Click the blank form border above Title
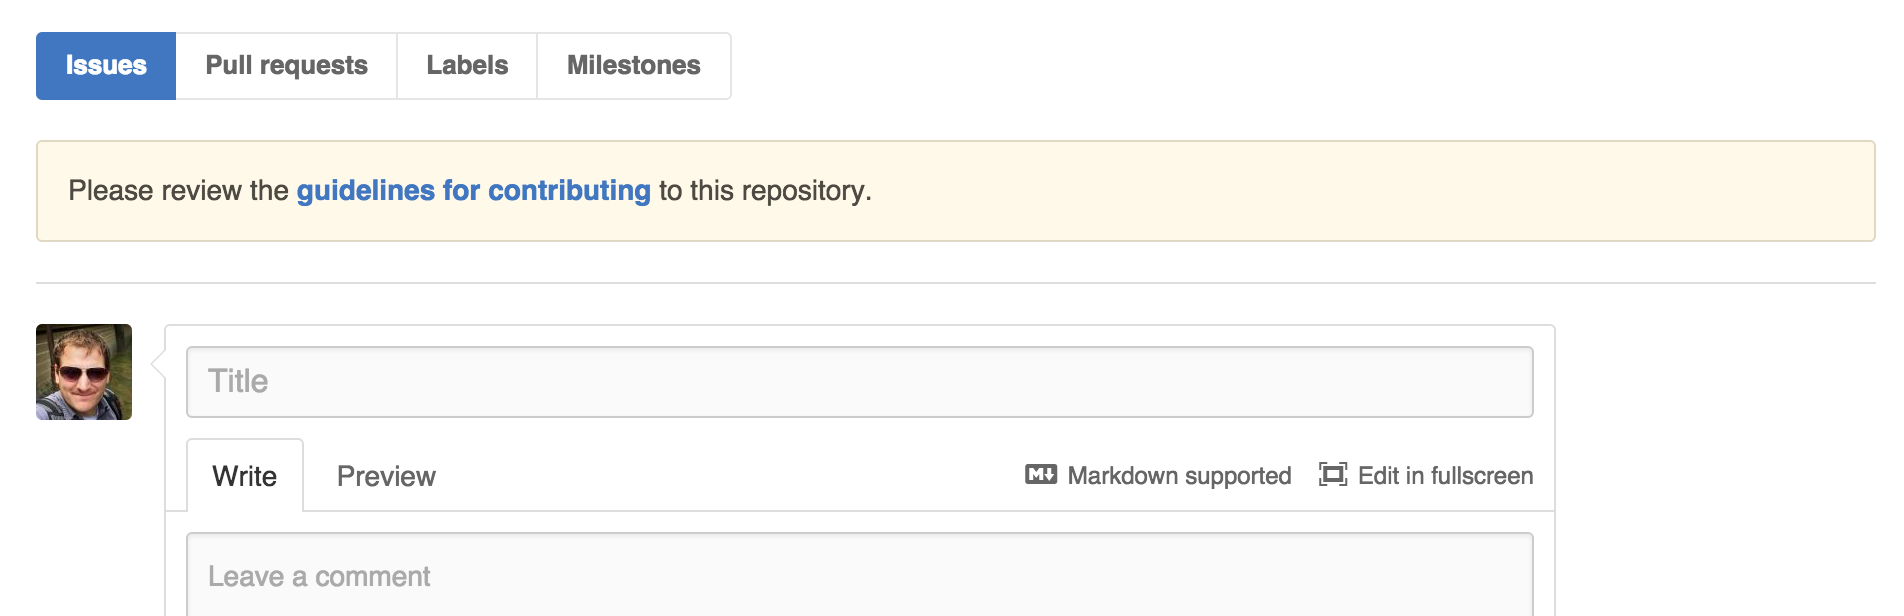This screenshot has height=616, width=1904. pyautogui.click(x=860, y=335)
